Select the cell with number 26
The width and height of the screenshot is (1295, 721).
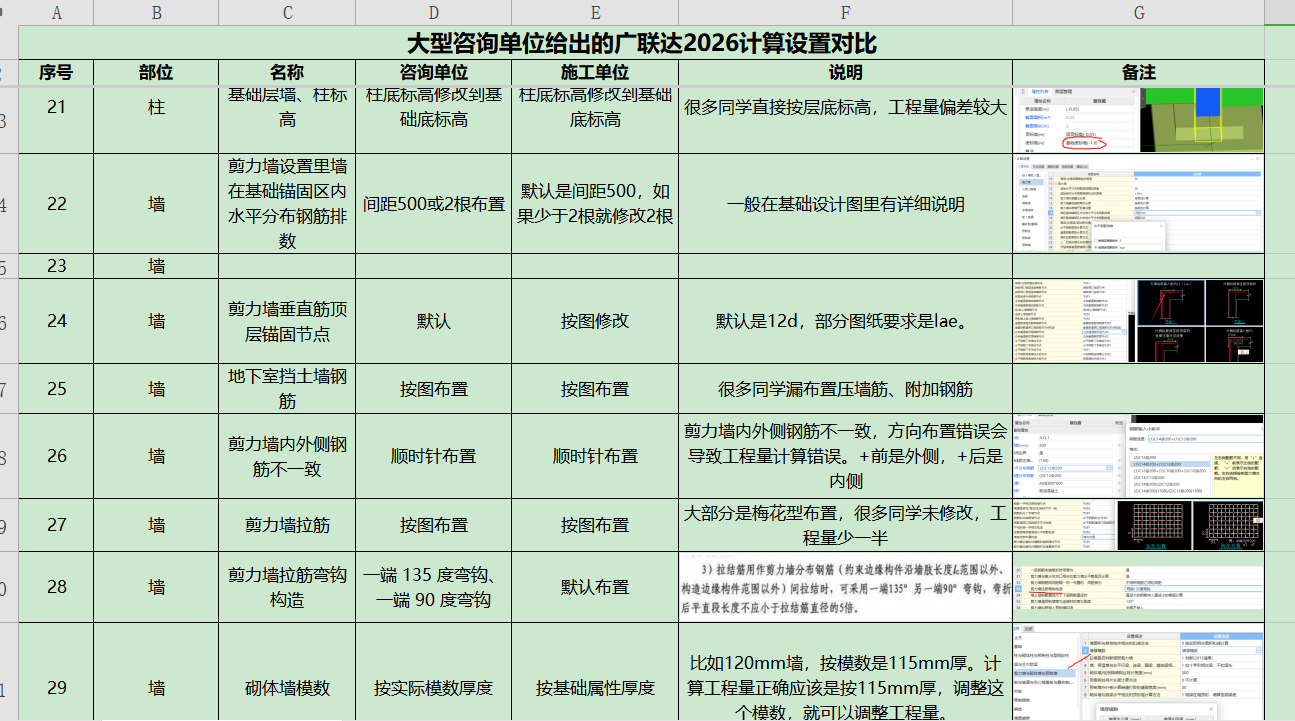(56, 456)
